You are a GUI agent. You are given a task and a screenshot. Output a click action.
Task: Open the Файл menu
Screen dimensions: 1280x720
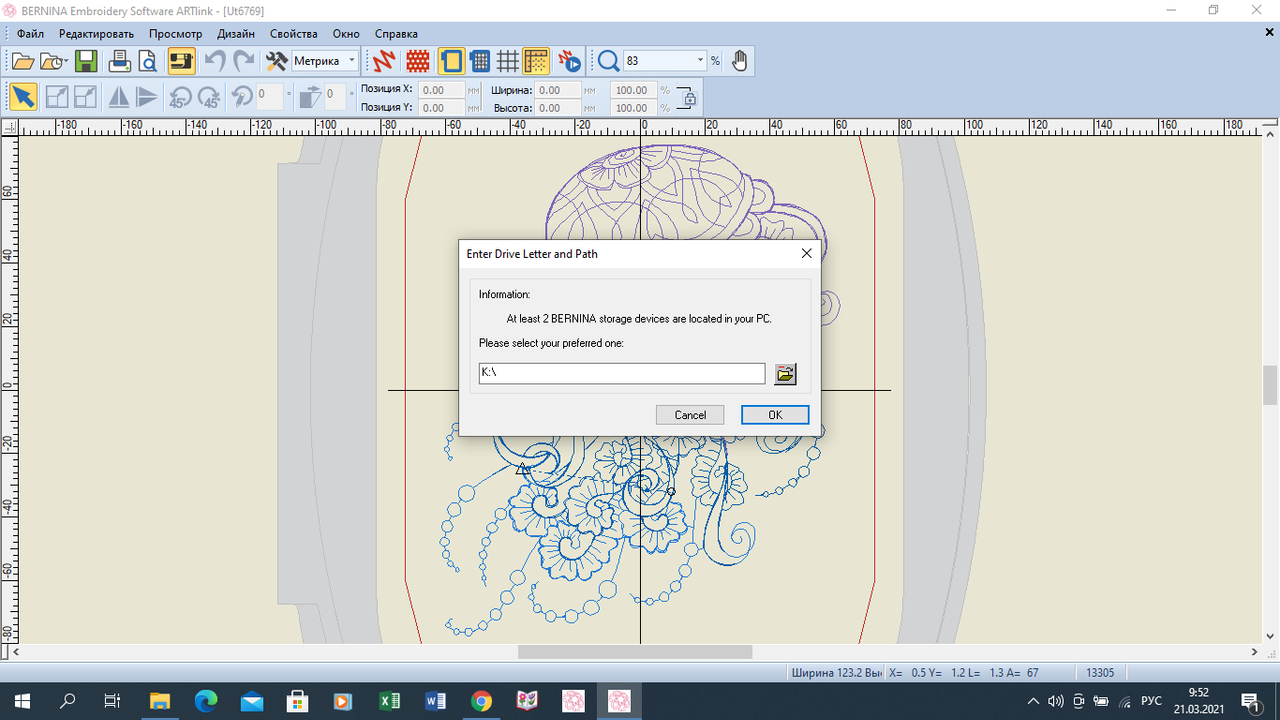30,34
